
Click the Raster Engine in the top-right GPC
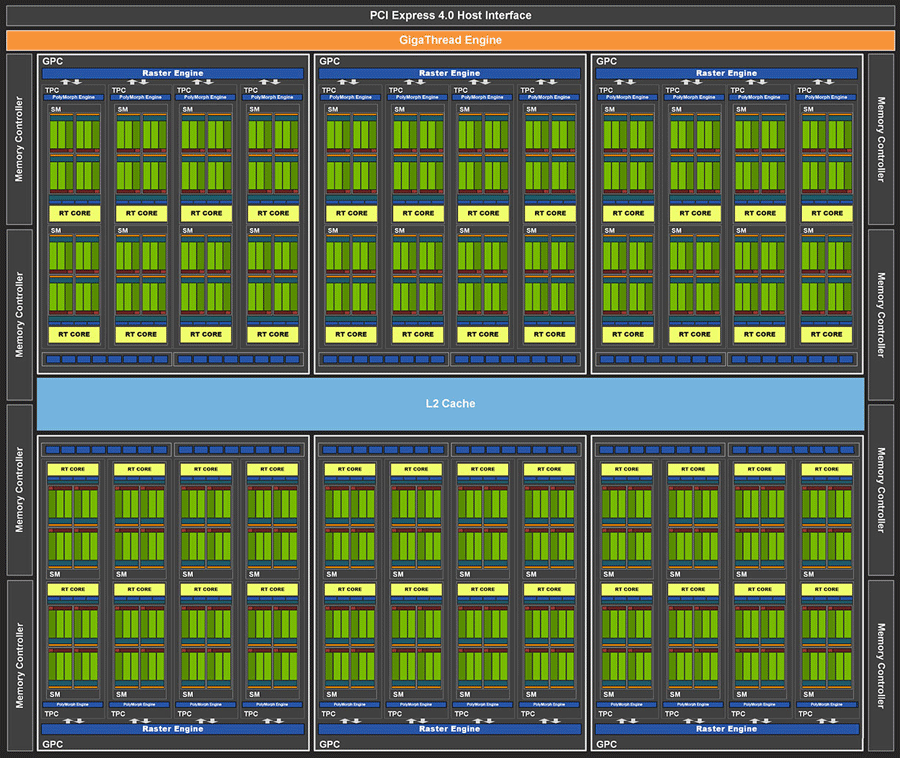[x=727, y=73]
